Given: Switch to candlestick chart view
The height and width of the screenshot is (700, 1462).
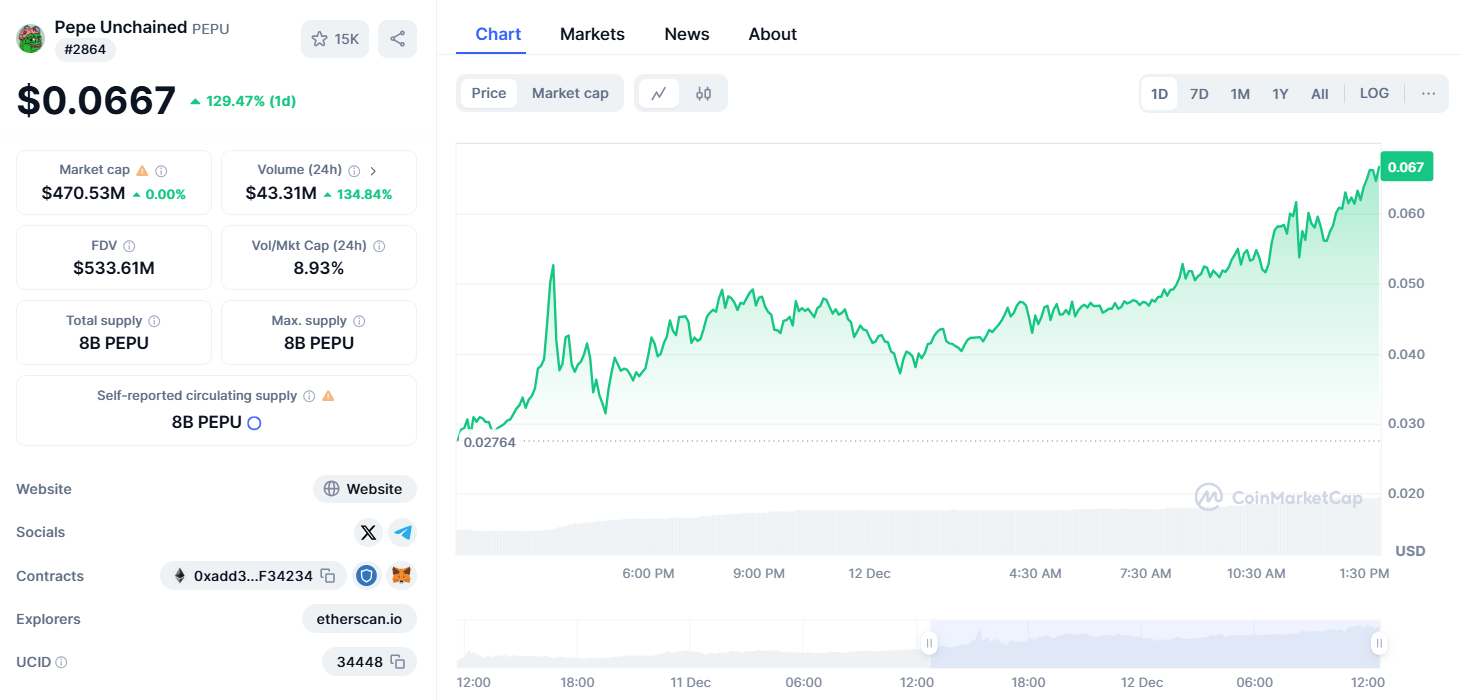Looking at the screenshot, I should point(703,93).
